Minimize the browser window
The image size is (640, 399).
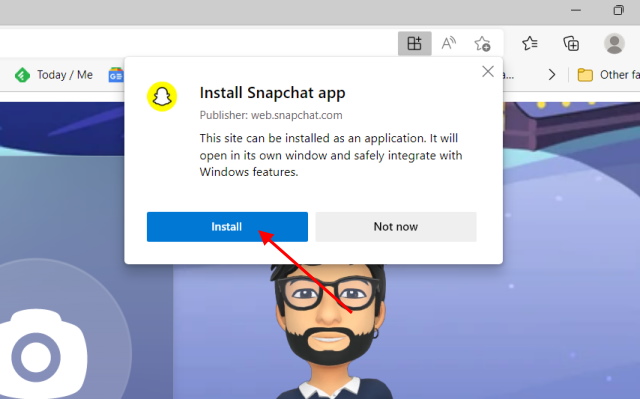(x=576, y=10)
